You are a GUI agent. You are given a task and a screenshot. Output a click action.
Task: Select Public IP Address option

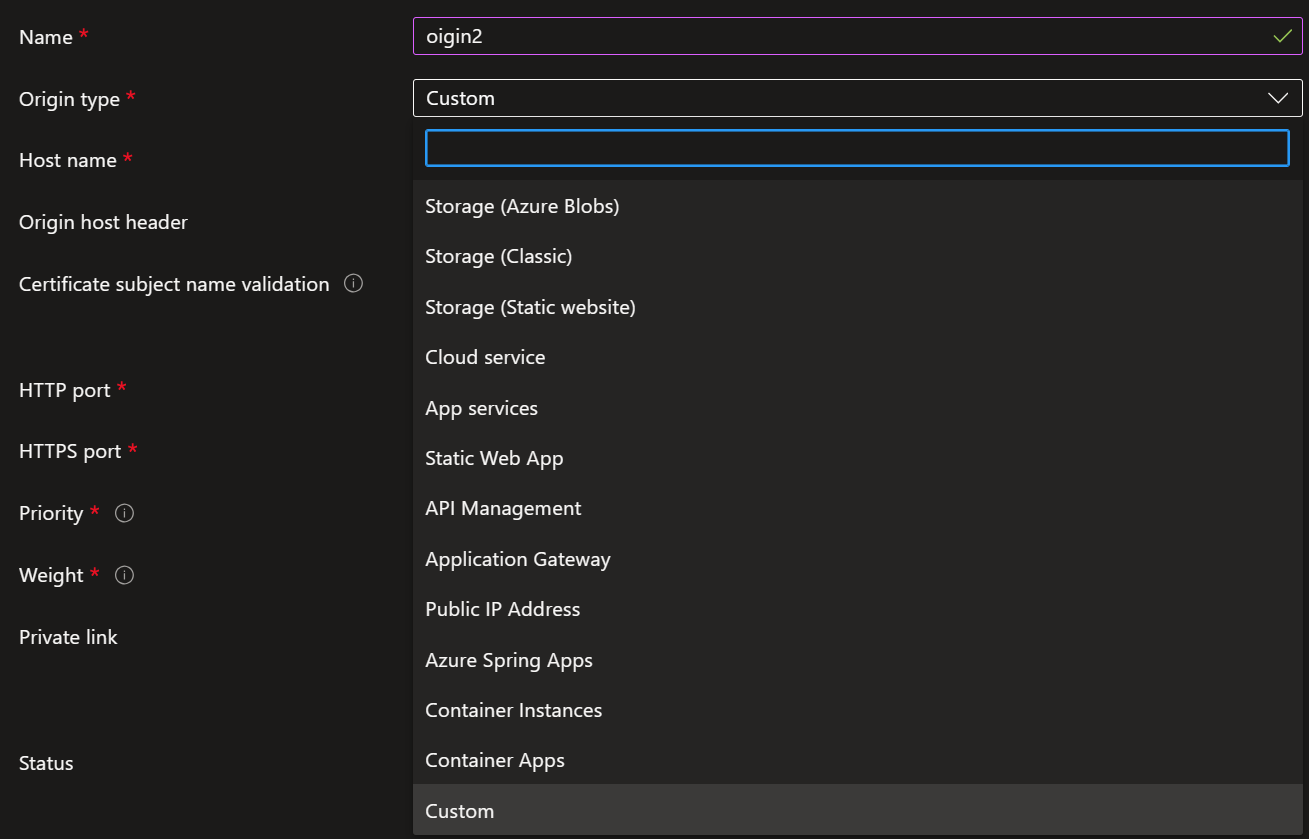point(502,609)
